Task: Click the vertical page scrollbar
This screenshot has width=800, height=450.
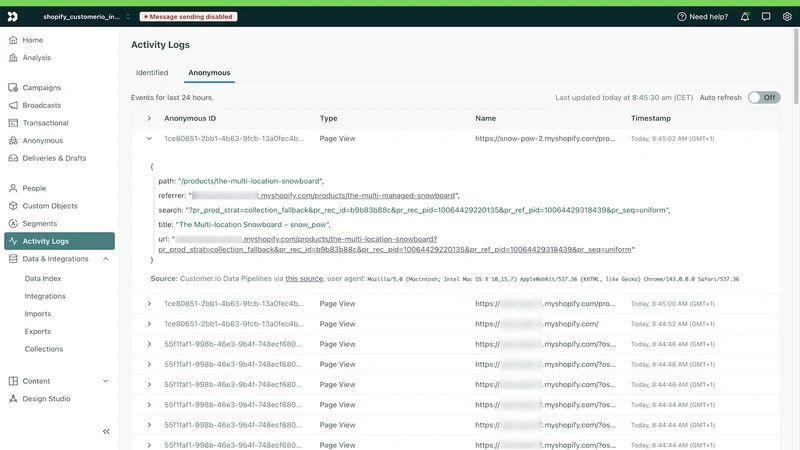Action: click(x=796, y=66)
